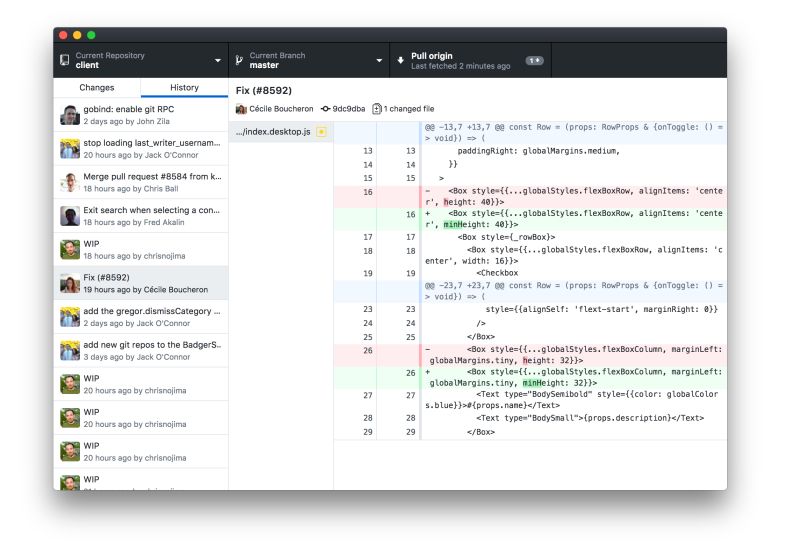Click the repository icon next to client
Screen dimensions: 800x556
click(65, 60)
